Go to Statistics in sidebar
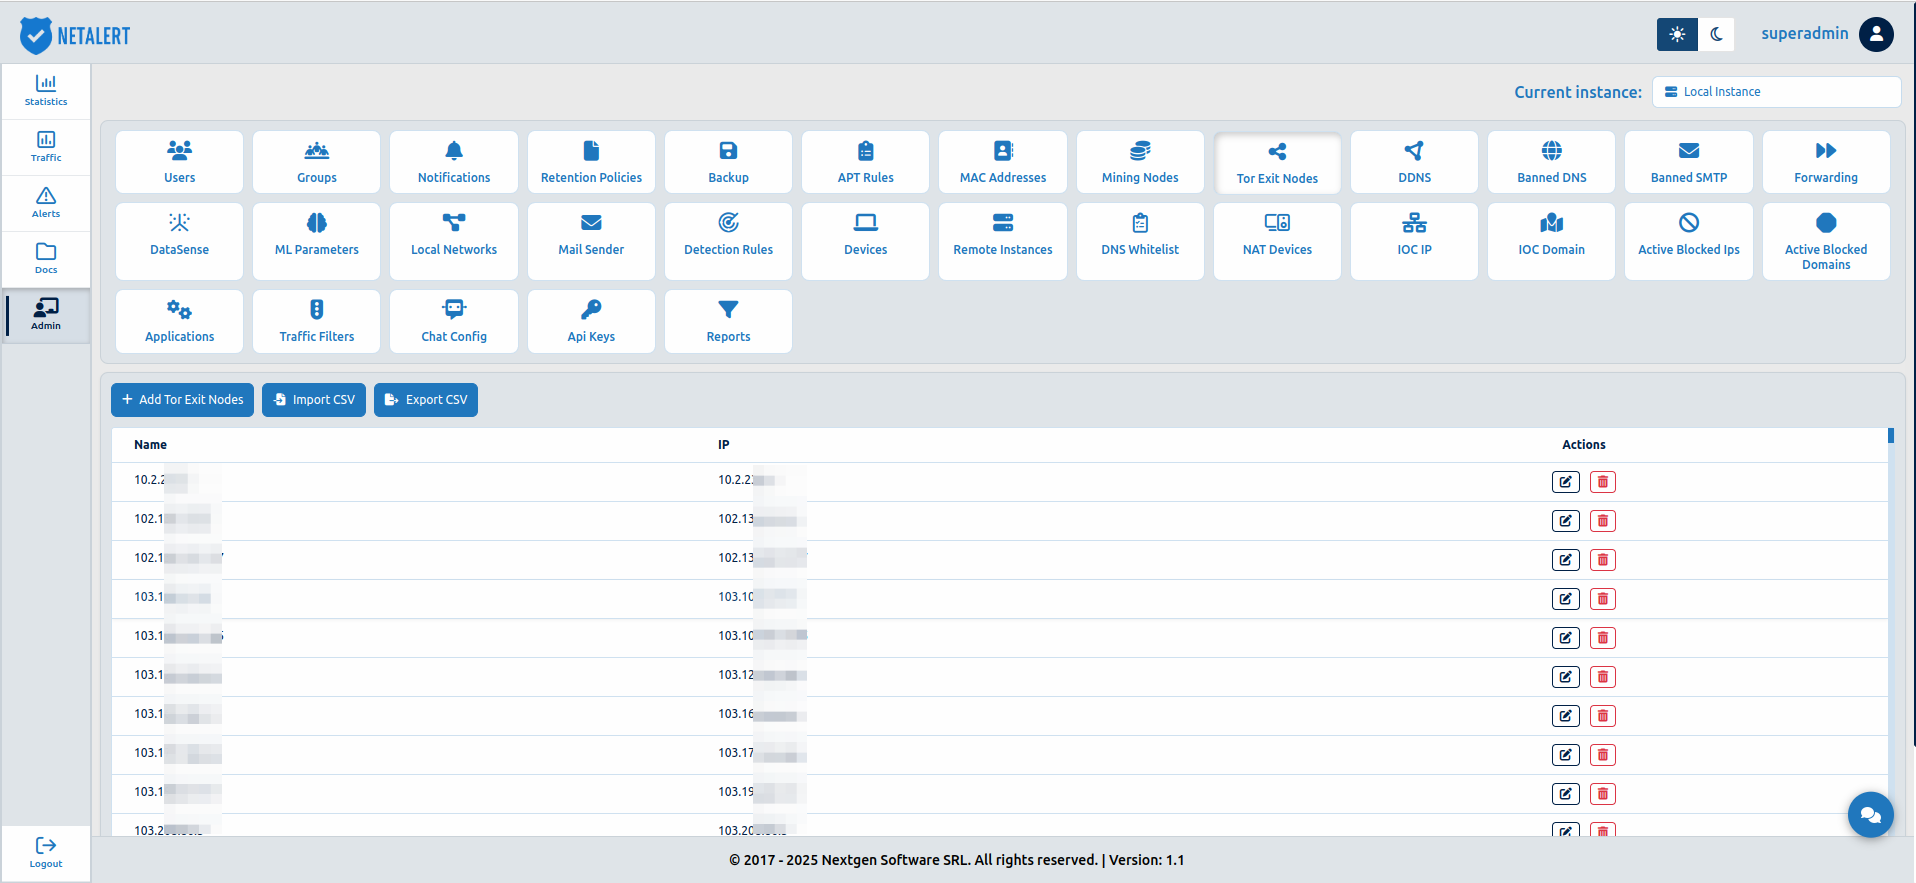Viewport: 1916px width, 883px height. coord(46,91)
